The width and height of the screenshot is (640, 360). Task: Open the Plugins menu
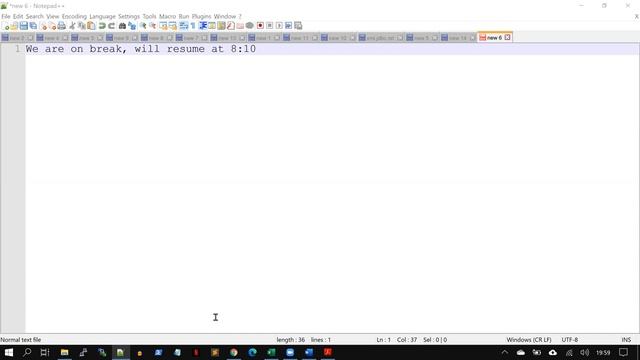click(x=201, y=16)
